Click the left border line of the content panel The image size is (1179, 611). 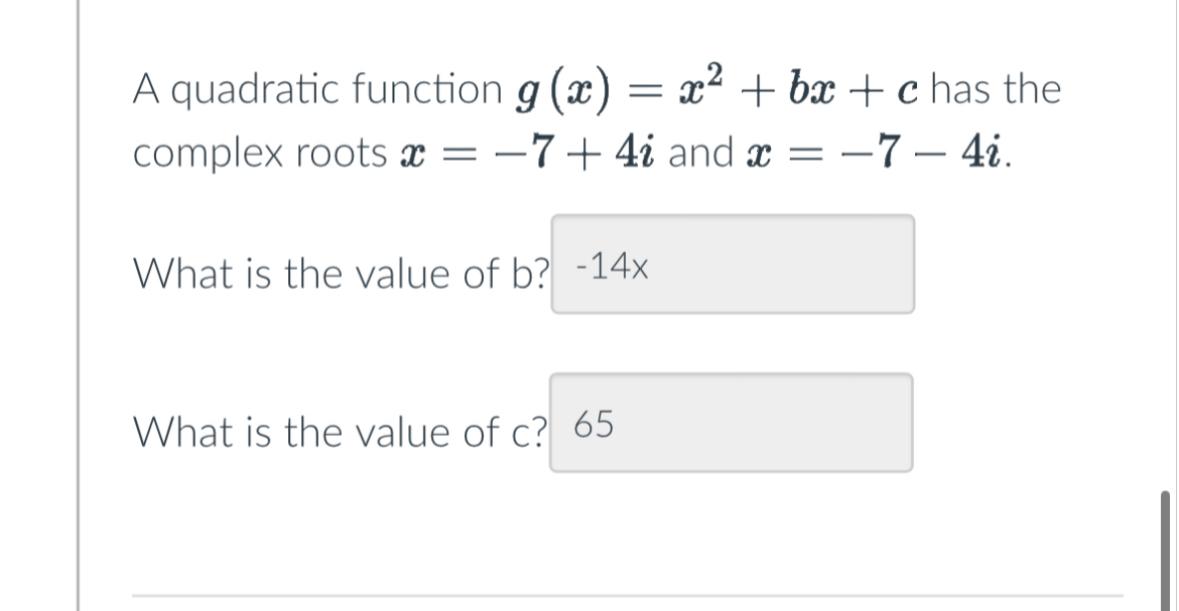[x=79, y=300]
